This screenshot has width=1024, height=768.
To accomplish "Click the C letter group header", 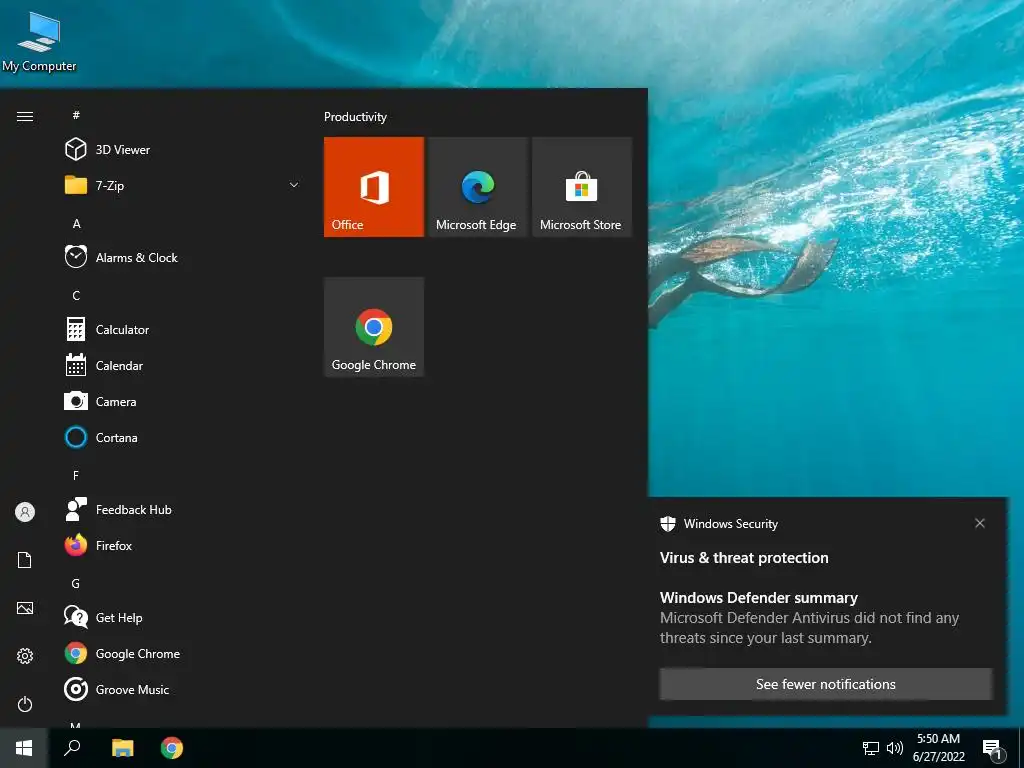I will coord(76,296).
